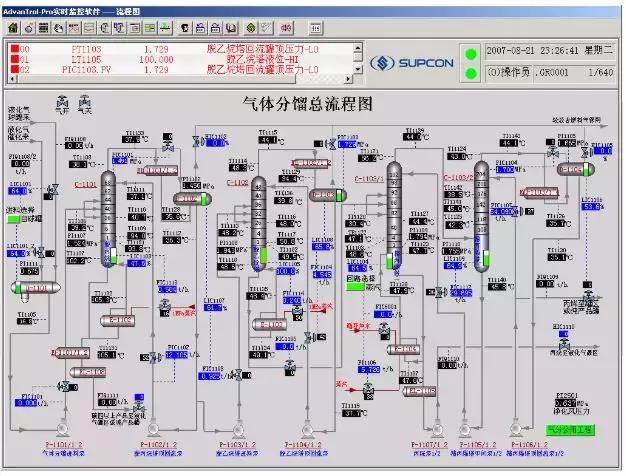Click the green grid toolbar icon
This screenshot has height=476, width=626.
[x=150, y=28]
